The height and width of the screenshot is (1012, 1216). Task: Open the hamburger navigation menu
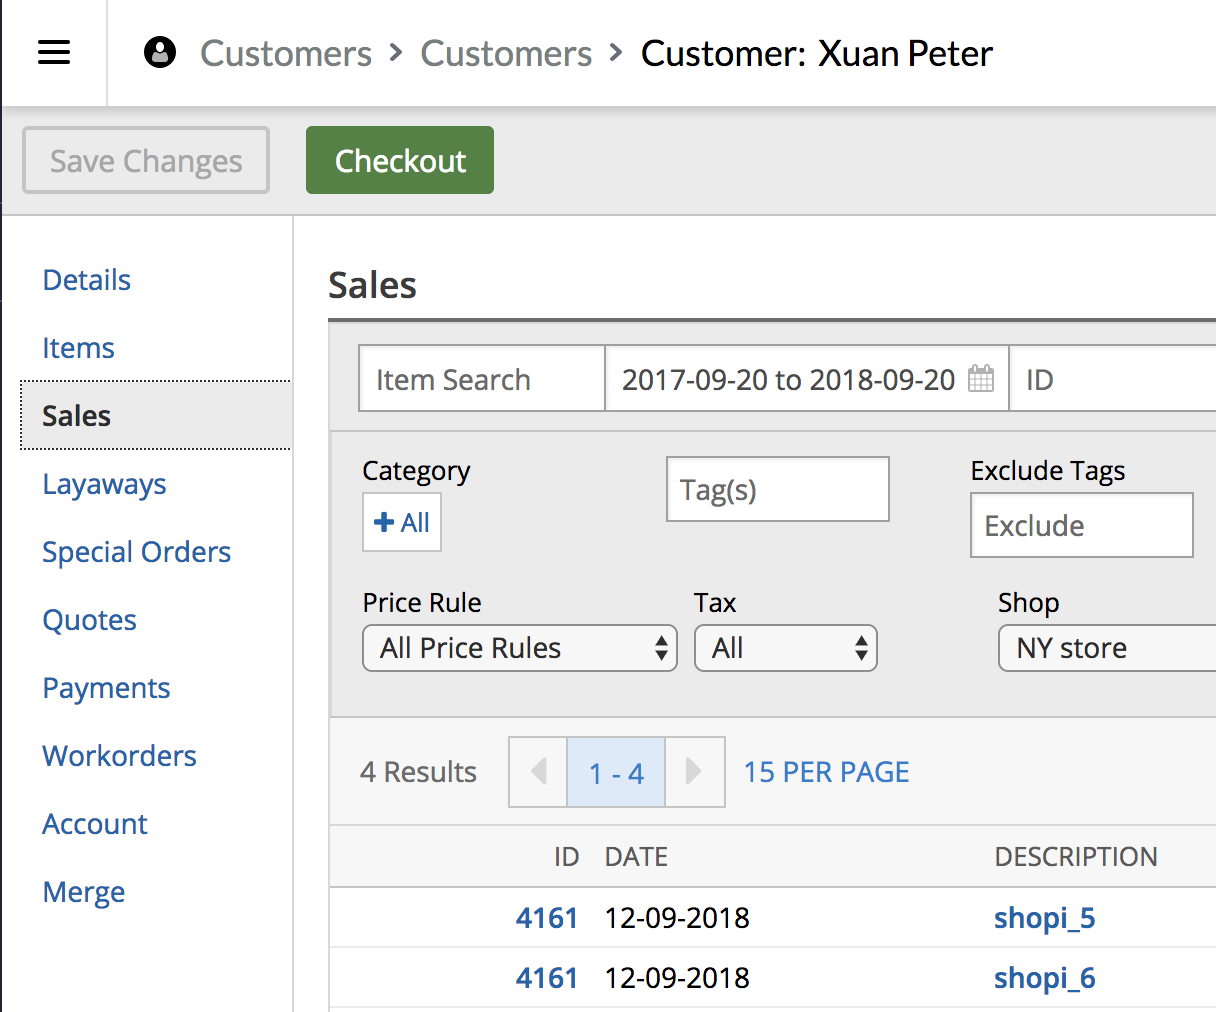54,53
